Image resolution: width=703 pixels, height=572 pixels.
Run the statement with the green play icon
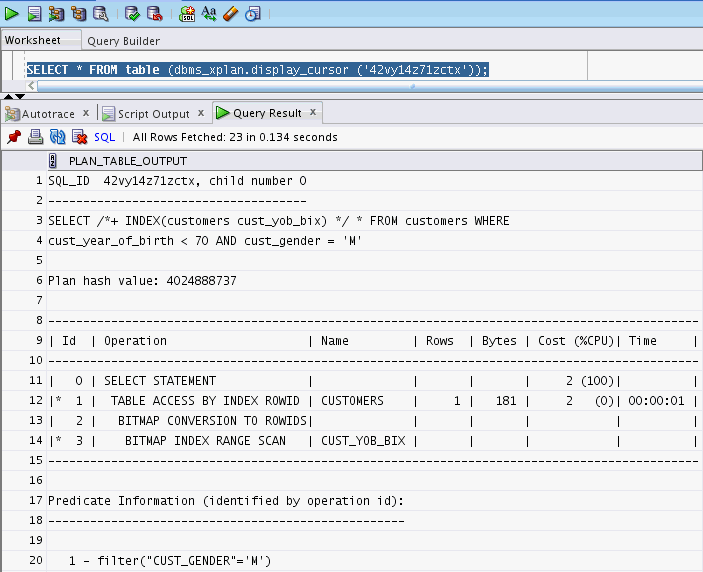(x=13, y=14)
